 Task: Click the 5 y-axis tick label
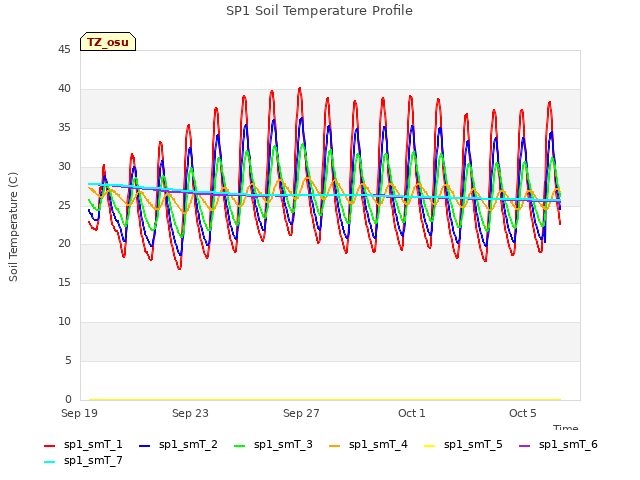click(68, 360)
